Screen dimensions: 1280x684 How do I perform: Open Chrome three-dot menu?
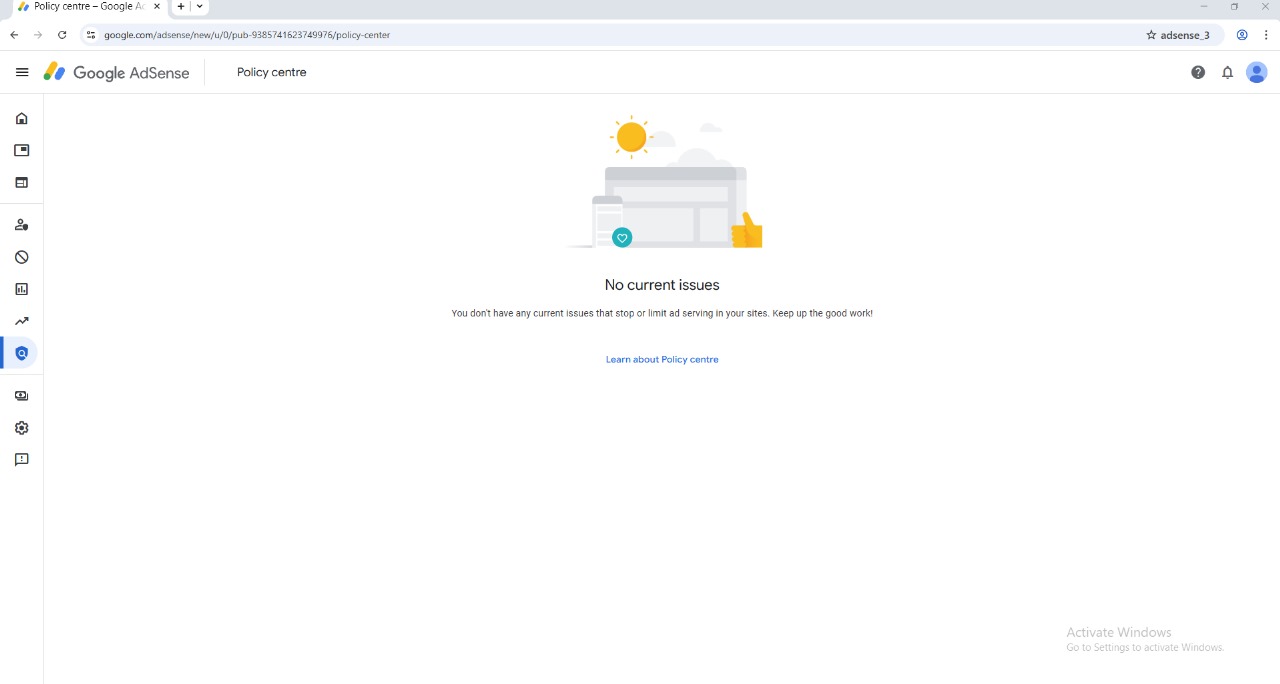coord(1266,35)
